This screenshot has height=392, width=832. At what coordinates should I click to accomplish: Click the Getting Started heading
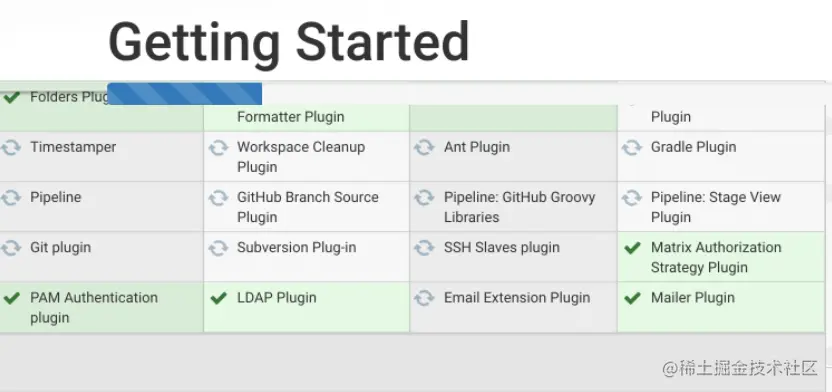(x=289, y=43)
